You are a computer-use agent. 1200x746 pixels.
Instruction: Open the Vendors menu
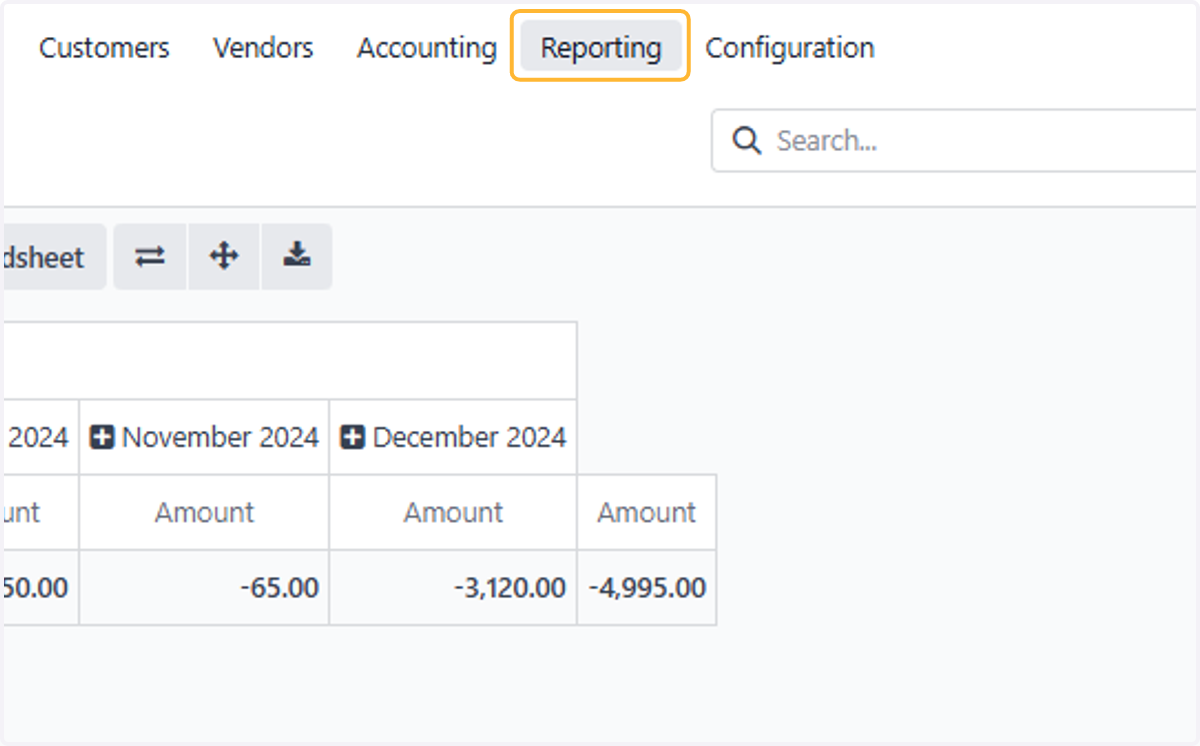tap(263, 47)
